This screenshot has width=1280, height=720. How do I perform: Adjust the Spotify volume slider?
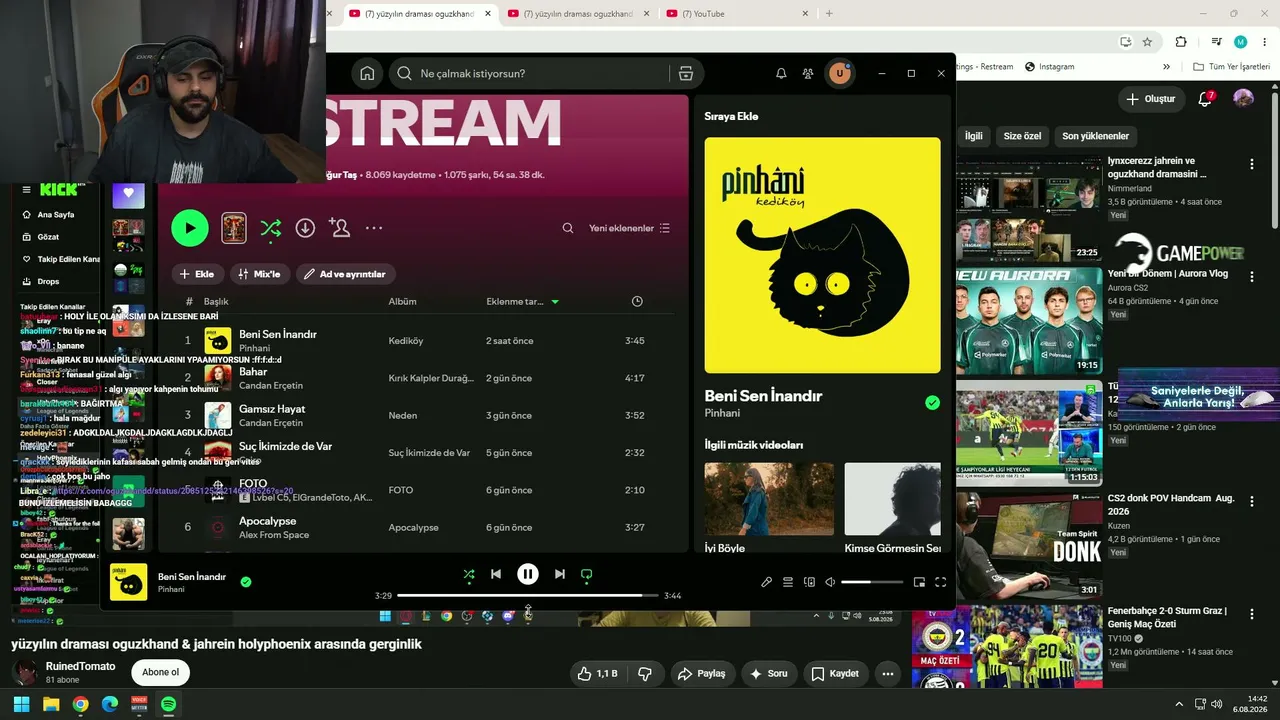tap(872, 582)
